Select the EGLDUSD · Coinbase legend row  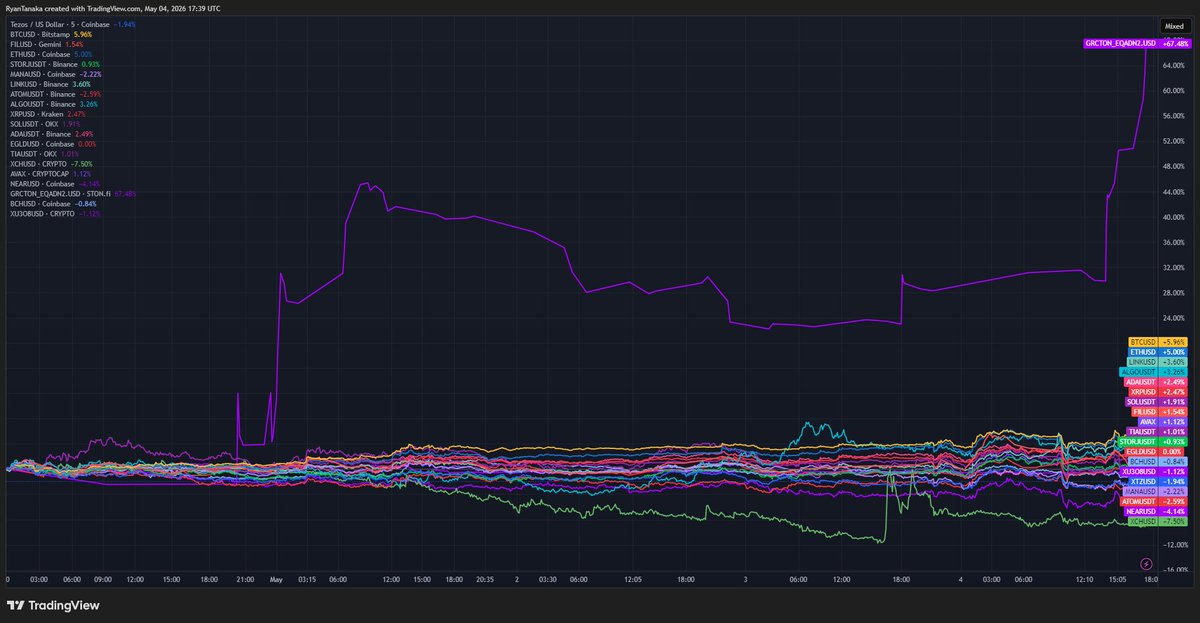53,144
